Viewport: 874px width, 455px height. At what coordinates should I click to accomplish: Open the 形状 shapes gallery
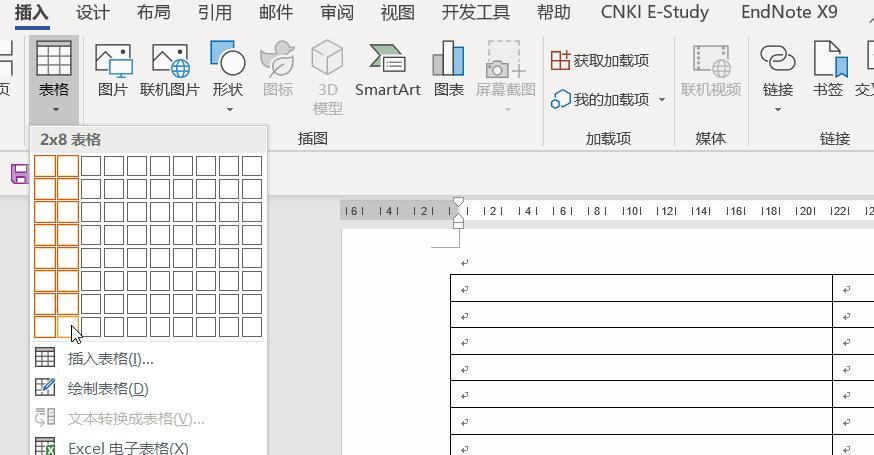click(227, 75)
